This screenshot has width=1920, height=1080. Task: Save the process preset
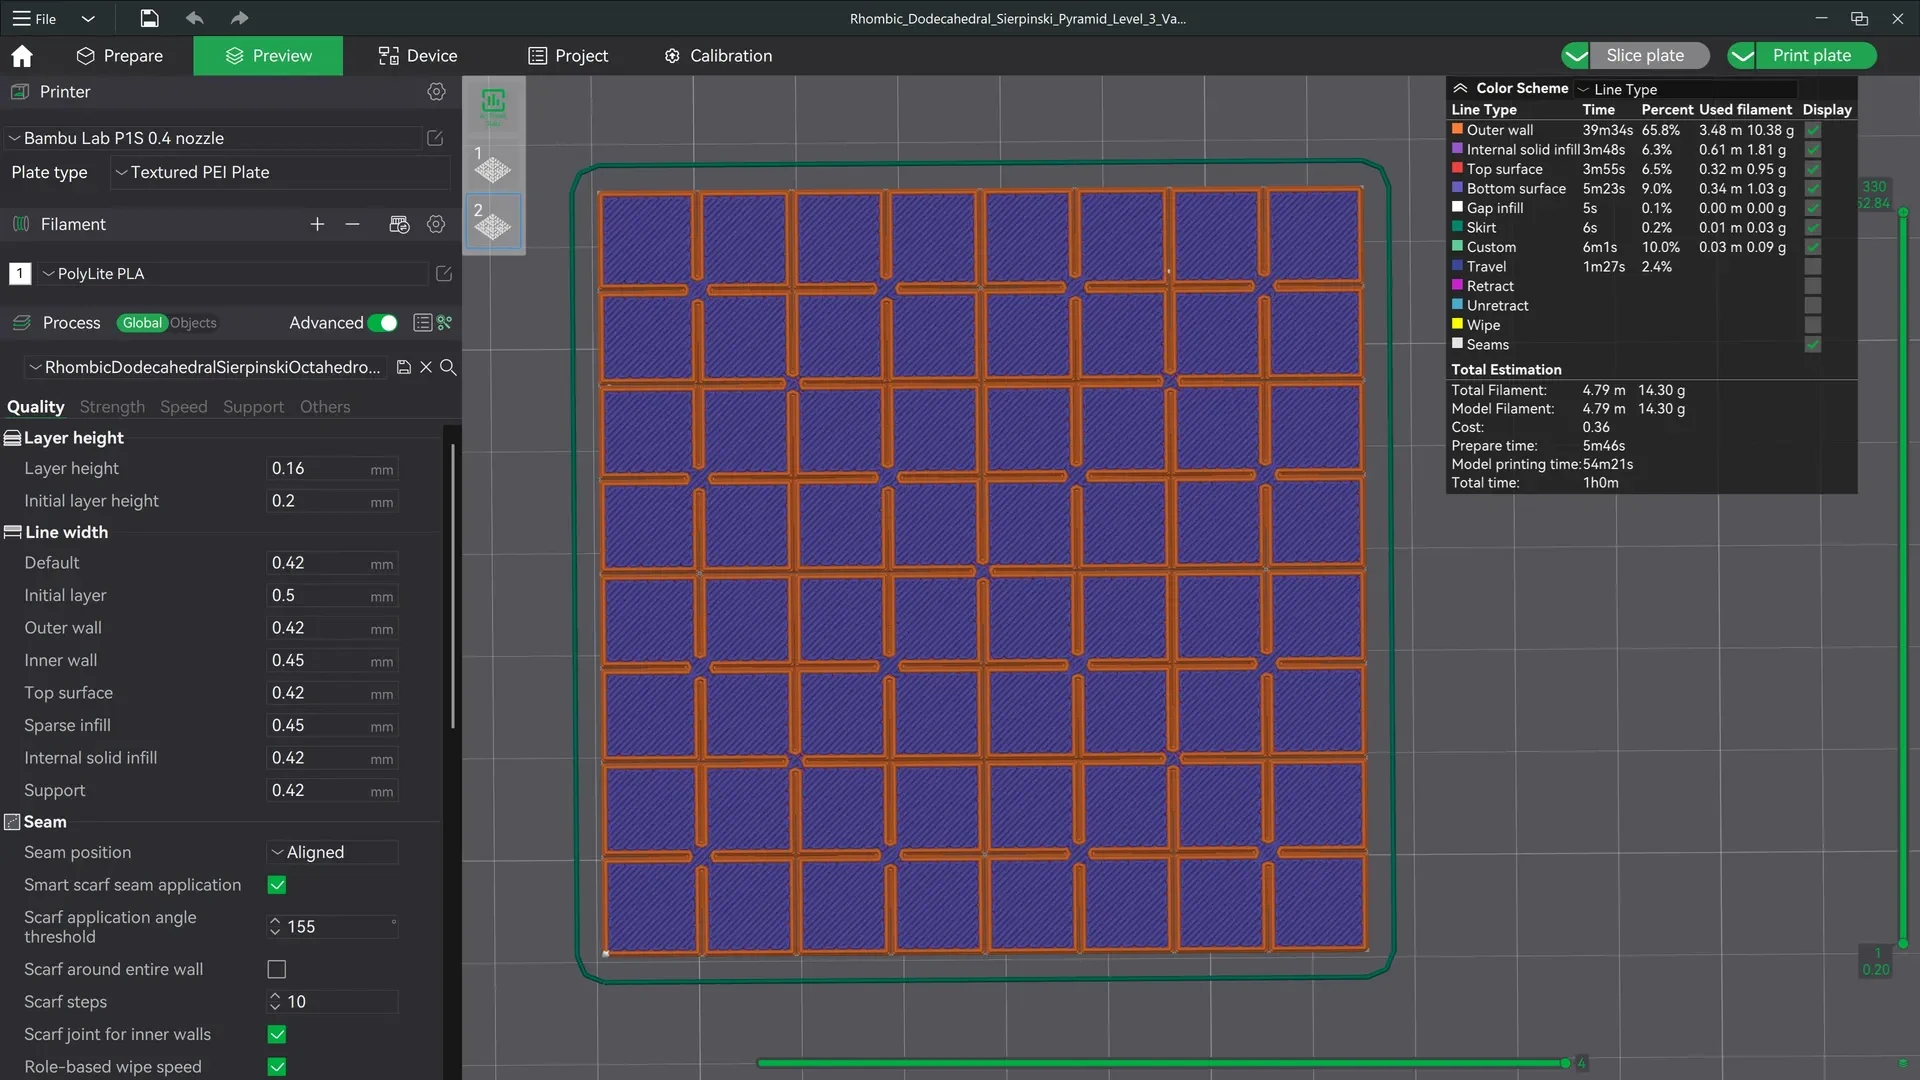404,367
